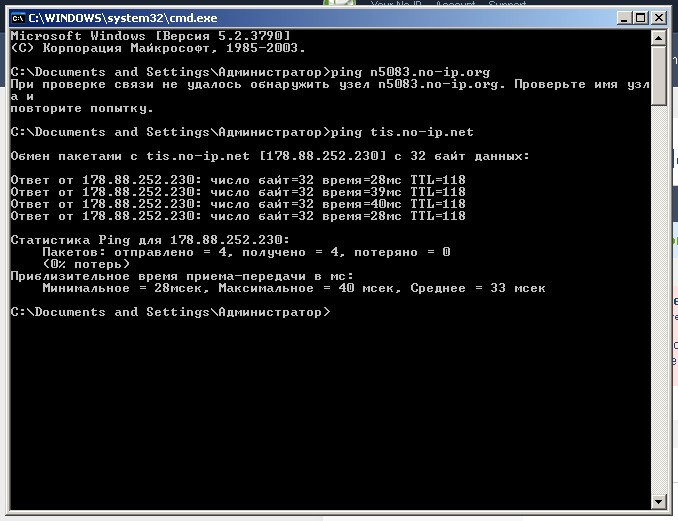Viewport: 678px width, 521px height.
Task: Click the empty scrollbar track below thumb
Action: click(x=658, y=300)
